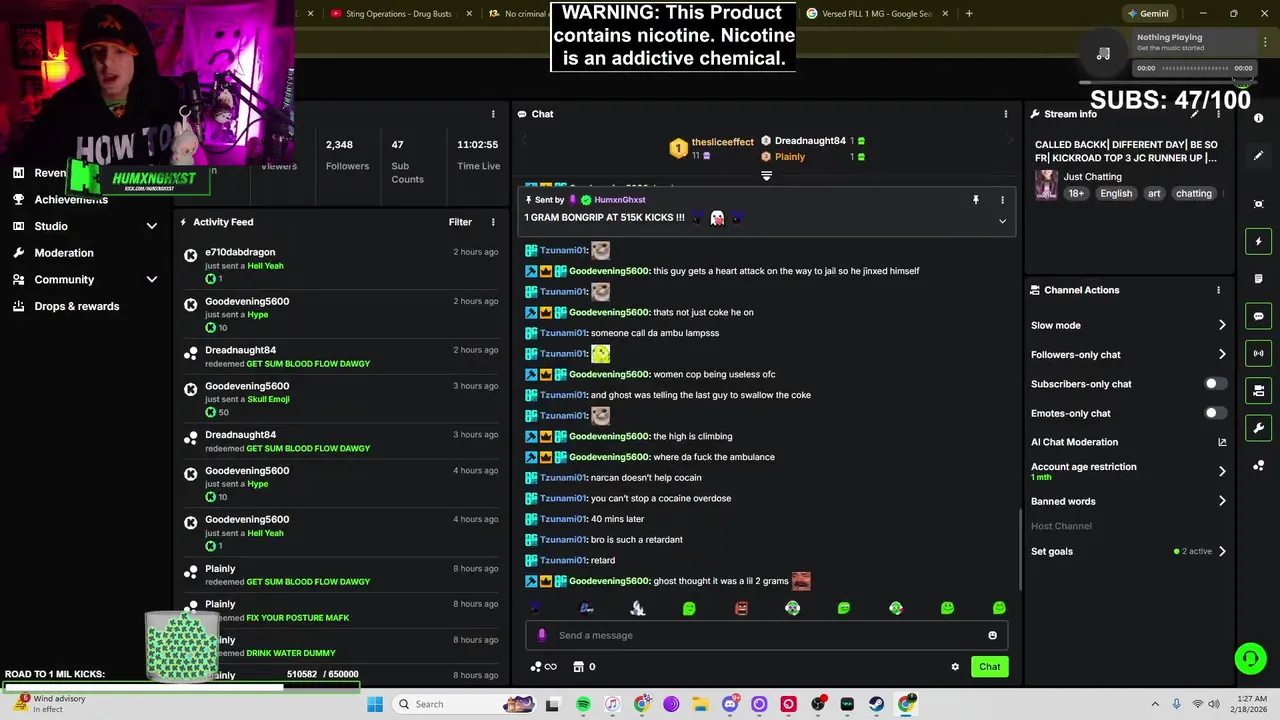Screen dimensions: 1280x720
Task: Click the info icon in right sidebar
Action: pyautogui.click(x=1258, y=118)
